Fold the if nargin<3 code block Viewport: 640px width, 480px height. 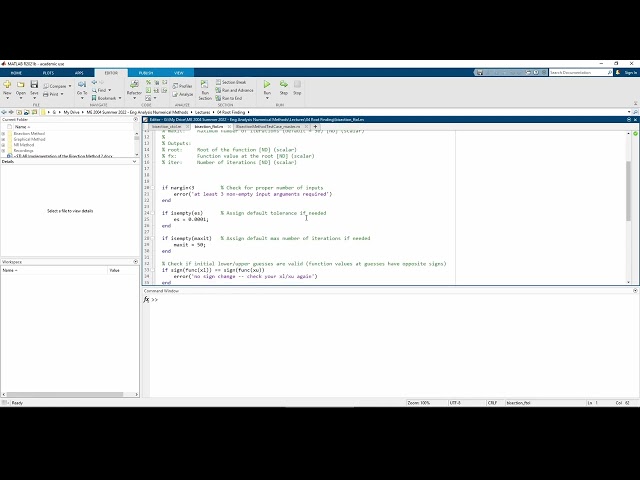(153, 188)
